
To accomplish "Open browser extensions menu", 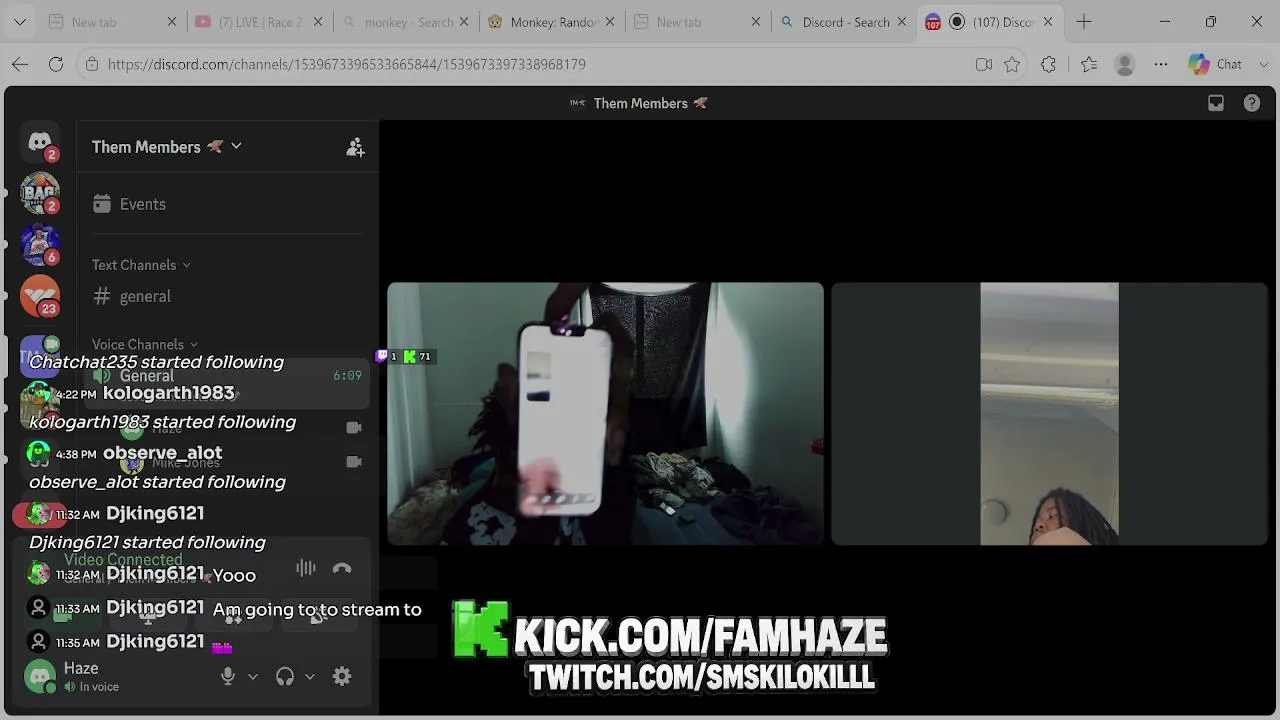I will click(1048, 64).
